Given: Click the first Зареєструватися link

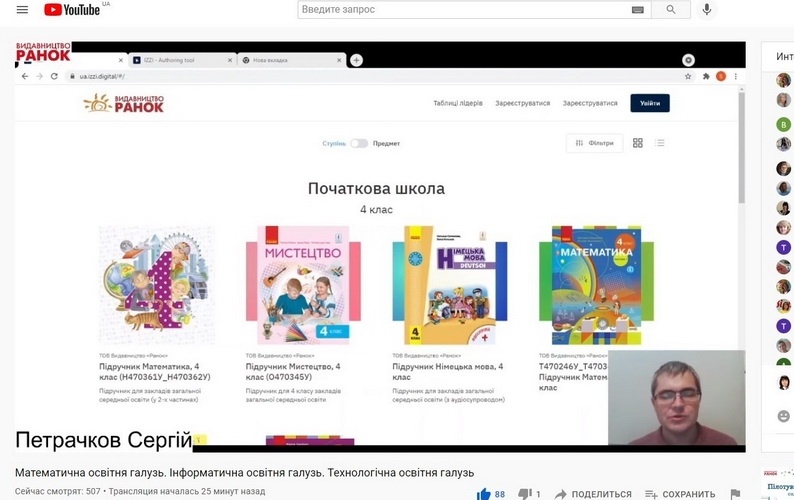Looking at the screenshot, I should click(x=523, y=103).
